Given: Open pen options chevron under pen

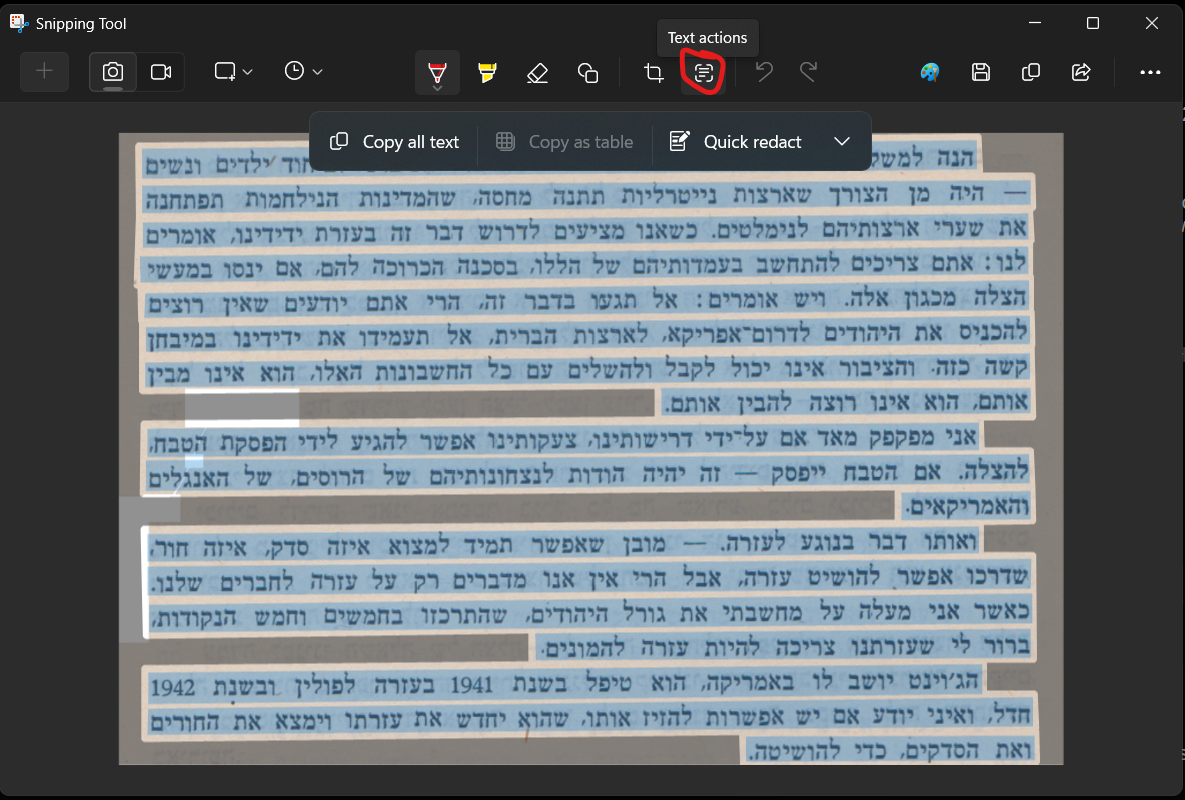Looking at the screenshot, I should [437, 88].
